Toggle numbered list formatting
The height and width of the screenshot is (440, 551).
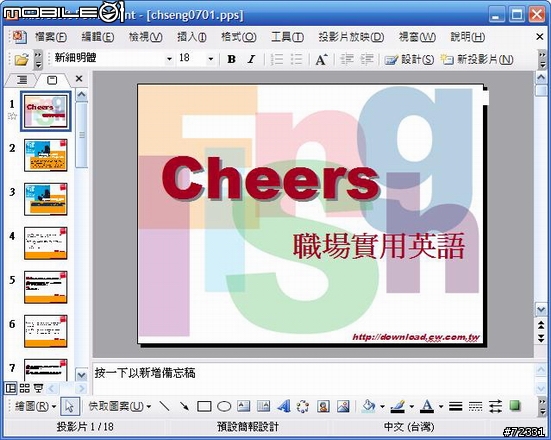[277, 59]
